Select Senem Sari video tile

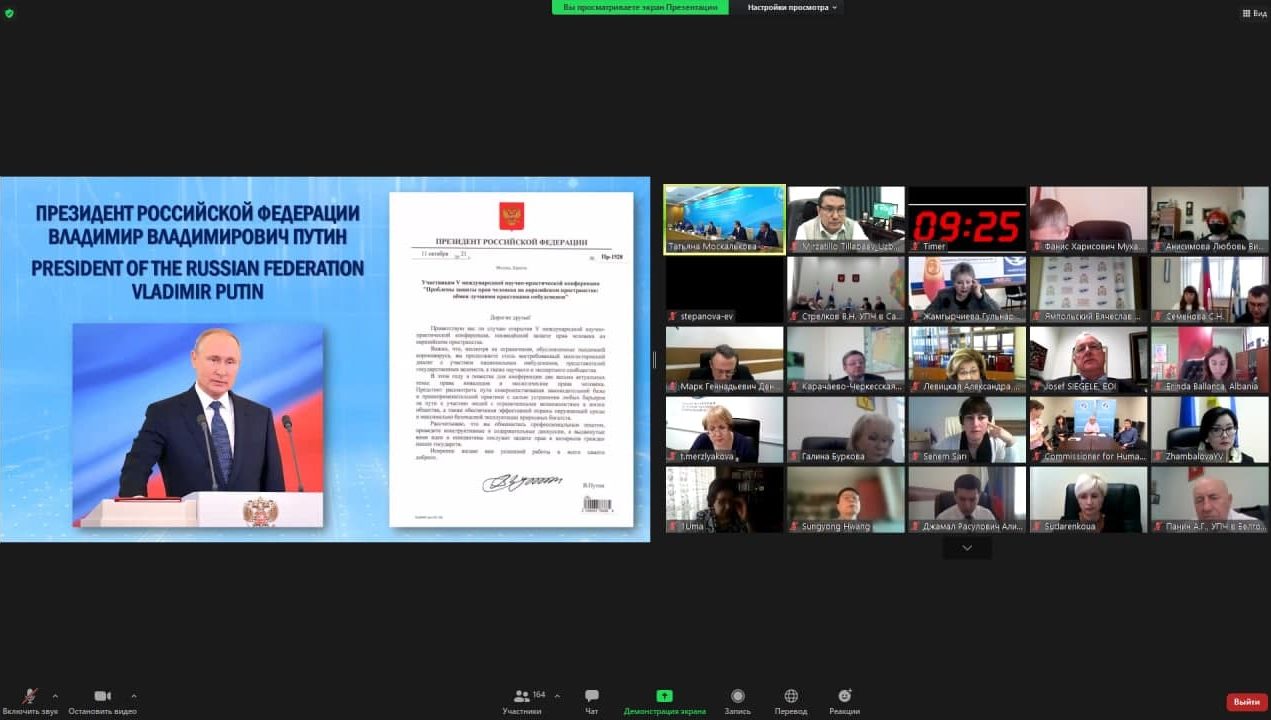point(967,429)
